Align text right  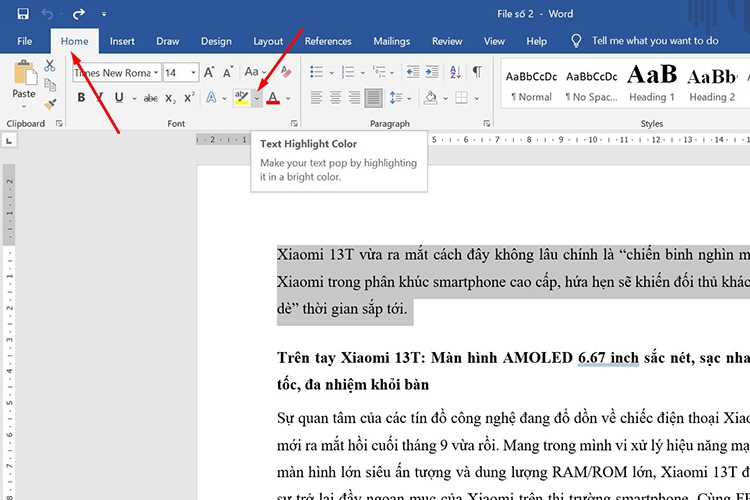click(354, 98)
